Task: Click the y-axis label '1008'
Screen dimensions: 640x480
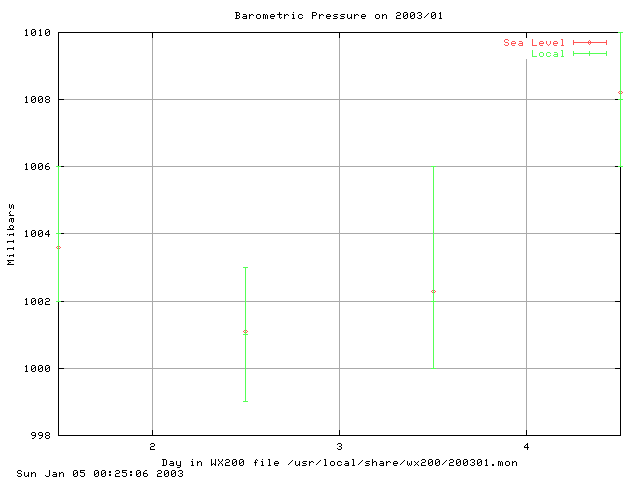Action: pos(37,100)
